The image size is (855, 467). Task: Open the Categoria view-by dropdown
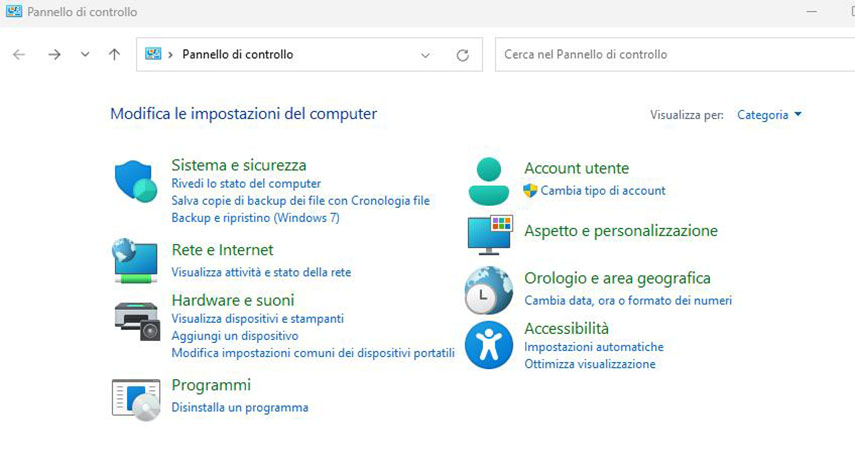(x=769, y=115)
